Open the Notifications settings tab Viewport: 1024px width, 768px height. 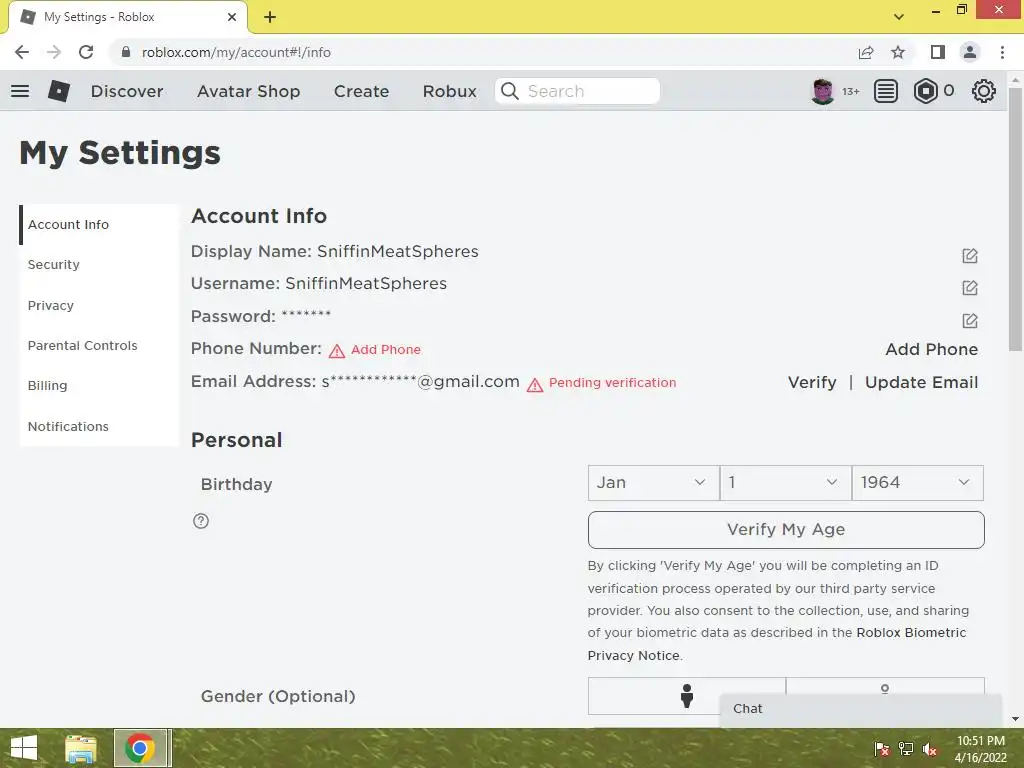coord(99,426)
